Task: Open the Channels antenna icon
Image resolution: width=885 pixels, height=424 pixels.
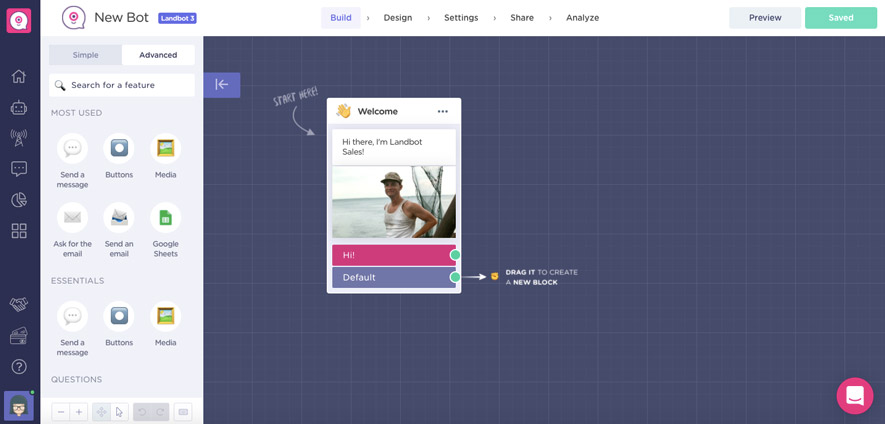Action: (x=19, y=138)
